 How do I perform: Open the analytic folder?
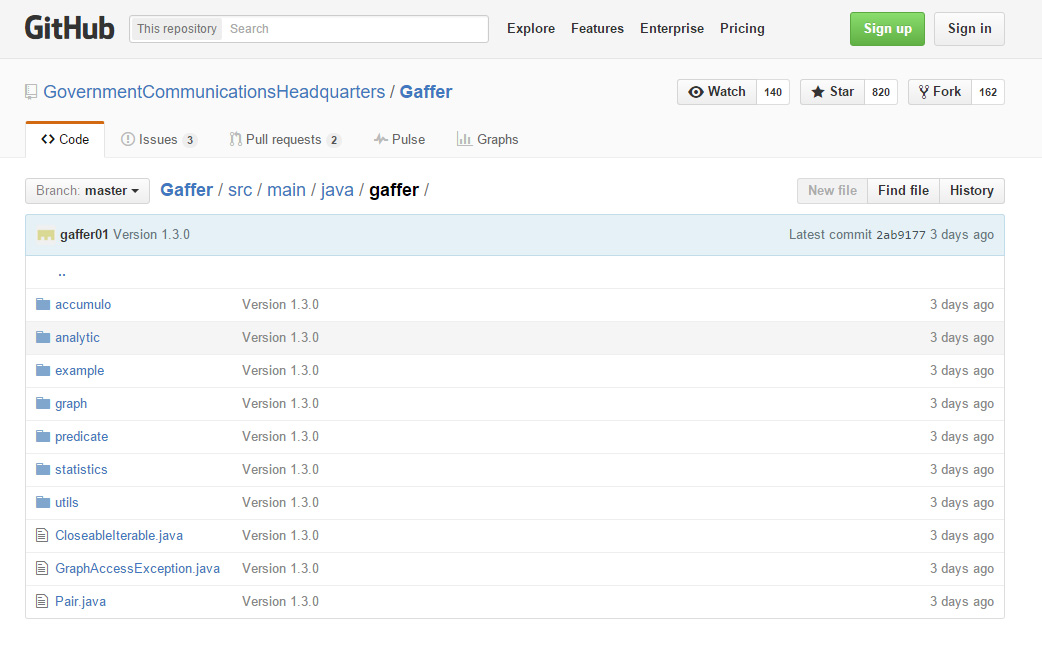click(77, 337)
